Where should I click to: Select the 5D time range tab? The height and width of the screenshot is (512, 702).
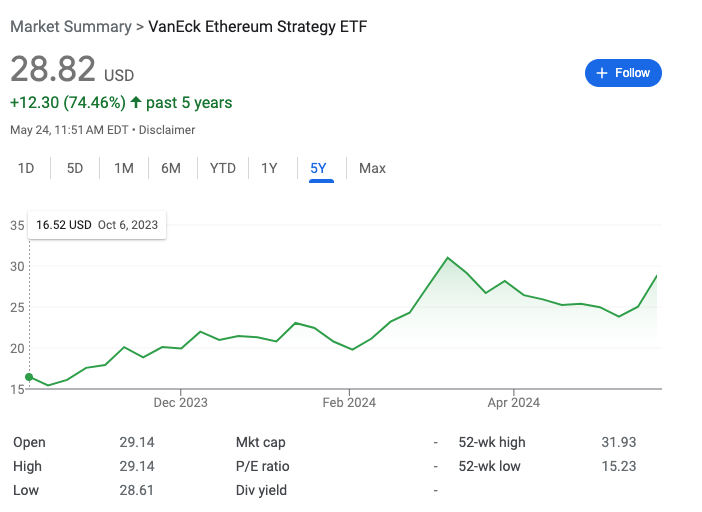pyautogui.click(x=75, y=168)
